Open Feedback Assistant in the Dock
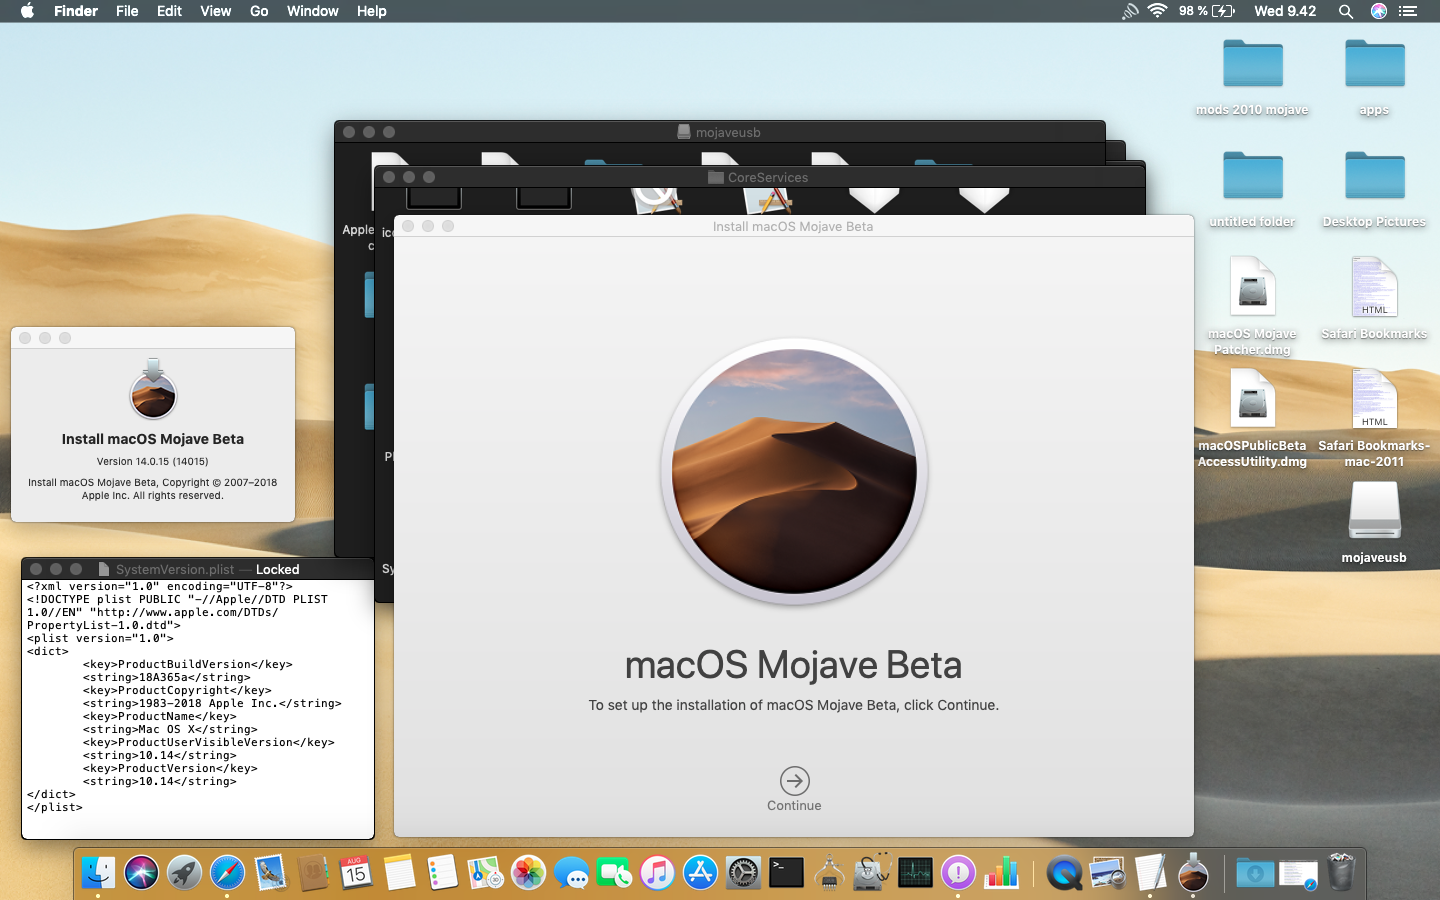The height and width of the screenshot is (900, 1440). [x=958, y=872]
